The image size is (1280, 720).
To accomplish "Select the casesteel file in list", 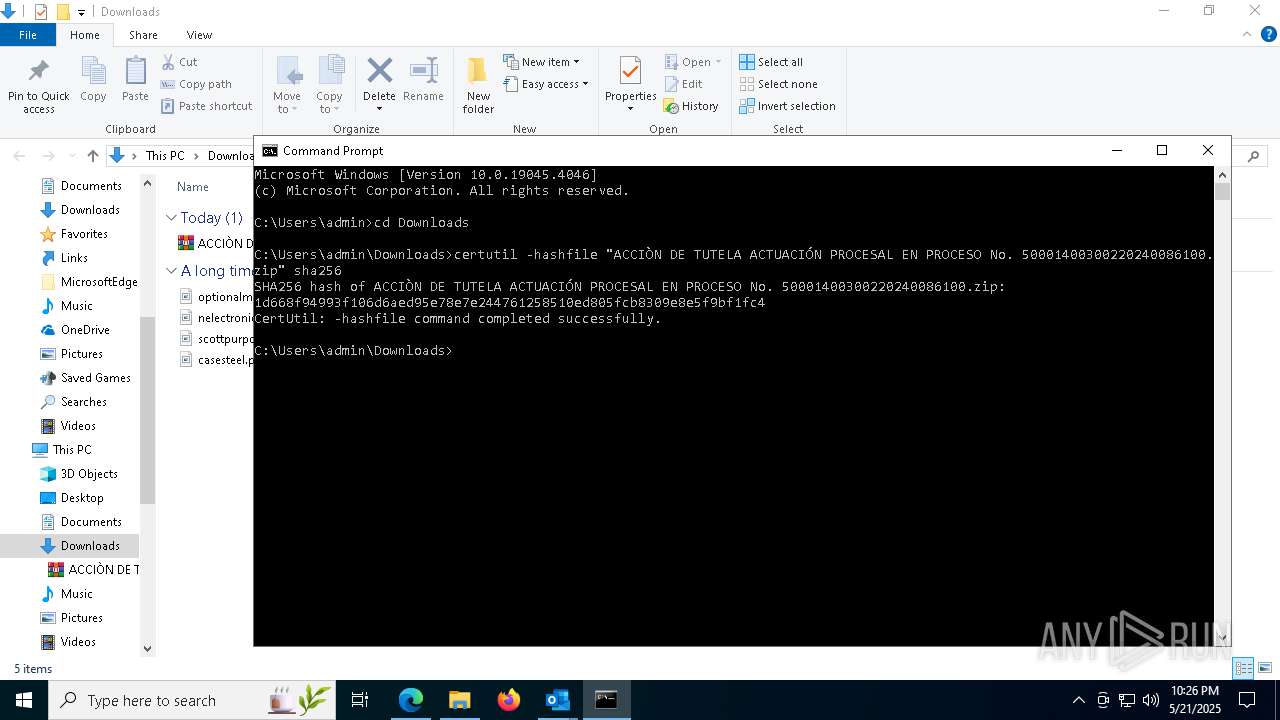I will click(x=216, y=359).
